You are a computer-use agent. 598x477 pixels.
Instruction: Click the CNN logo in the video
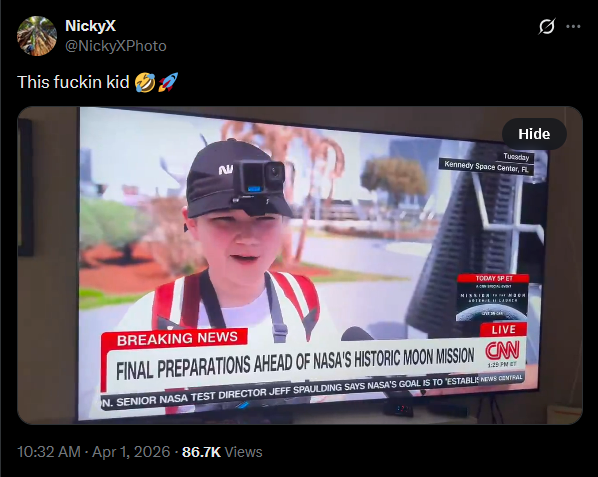pos(502,350)
